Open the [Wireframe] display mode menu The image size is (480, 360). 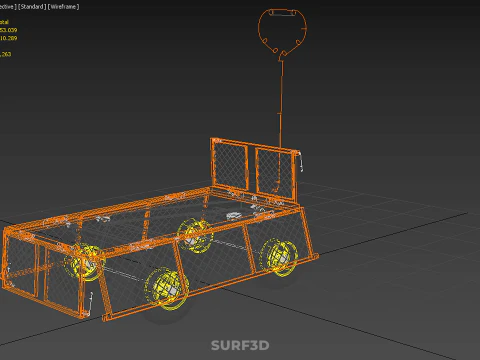64,7
